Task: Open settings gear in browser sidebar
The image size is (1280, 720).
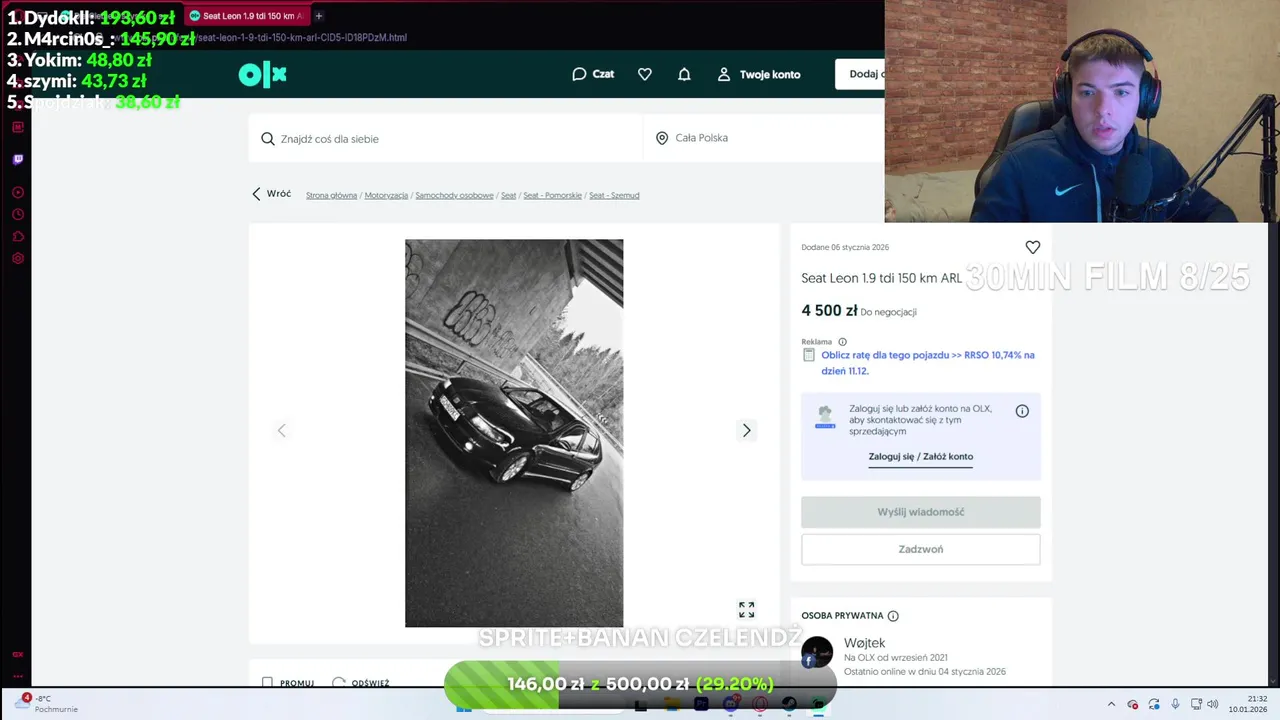Action: [x=17, y=258]
